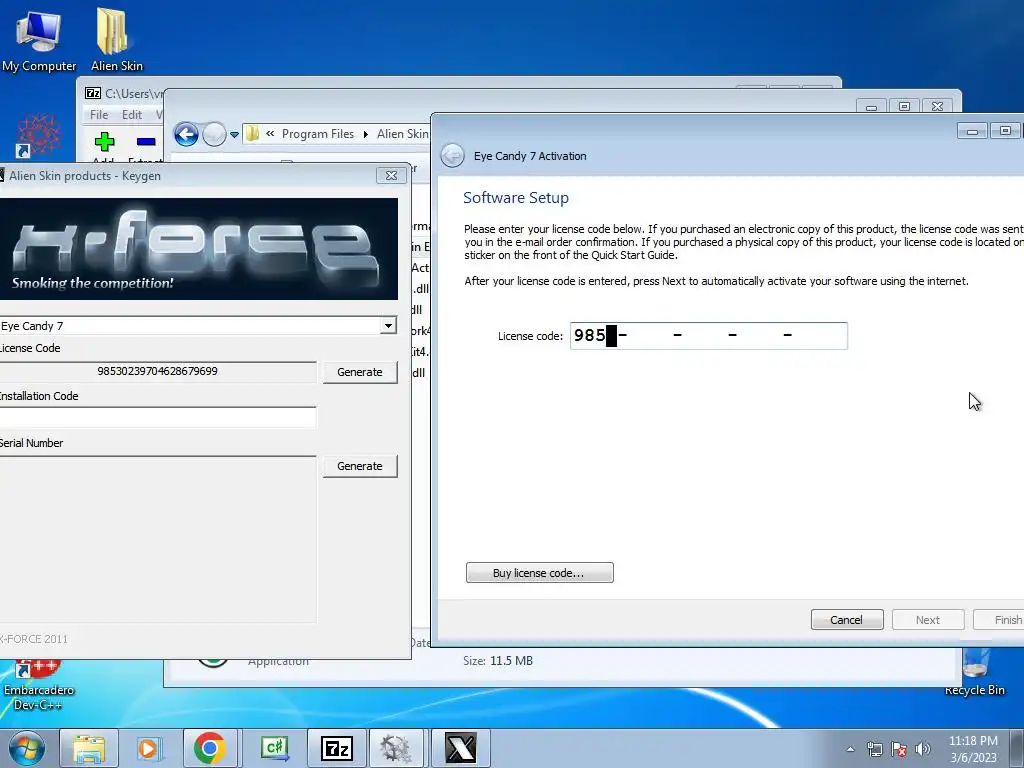Open the Recycle Bin on desktop

974,673
